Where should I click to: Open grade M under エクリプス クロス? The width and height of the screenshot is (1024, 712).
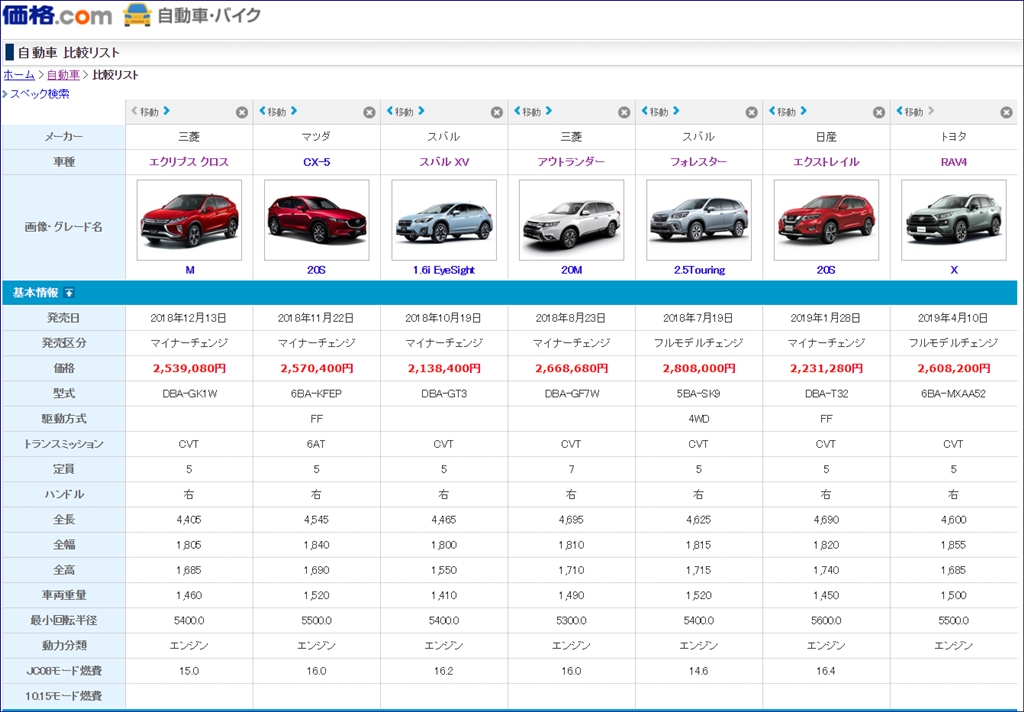tap(189, 270)
